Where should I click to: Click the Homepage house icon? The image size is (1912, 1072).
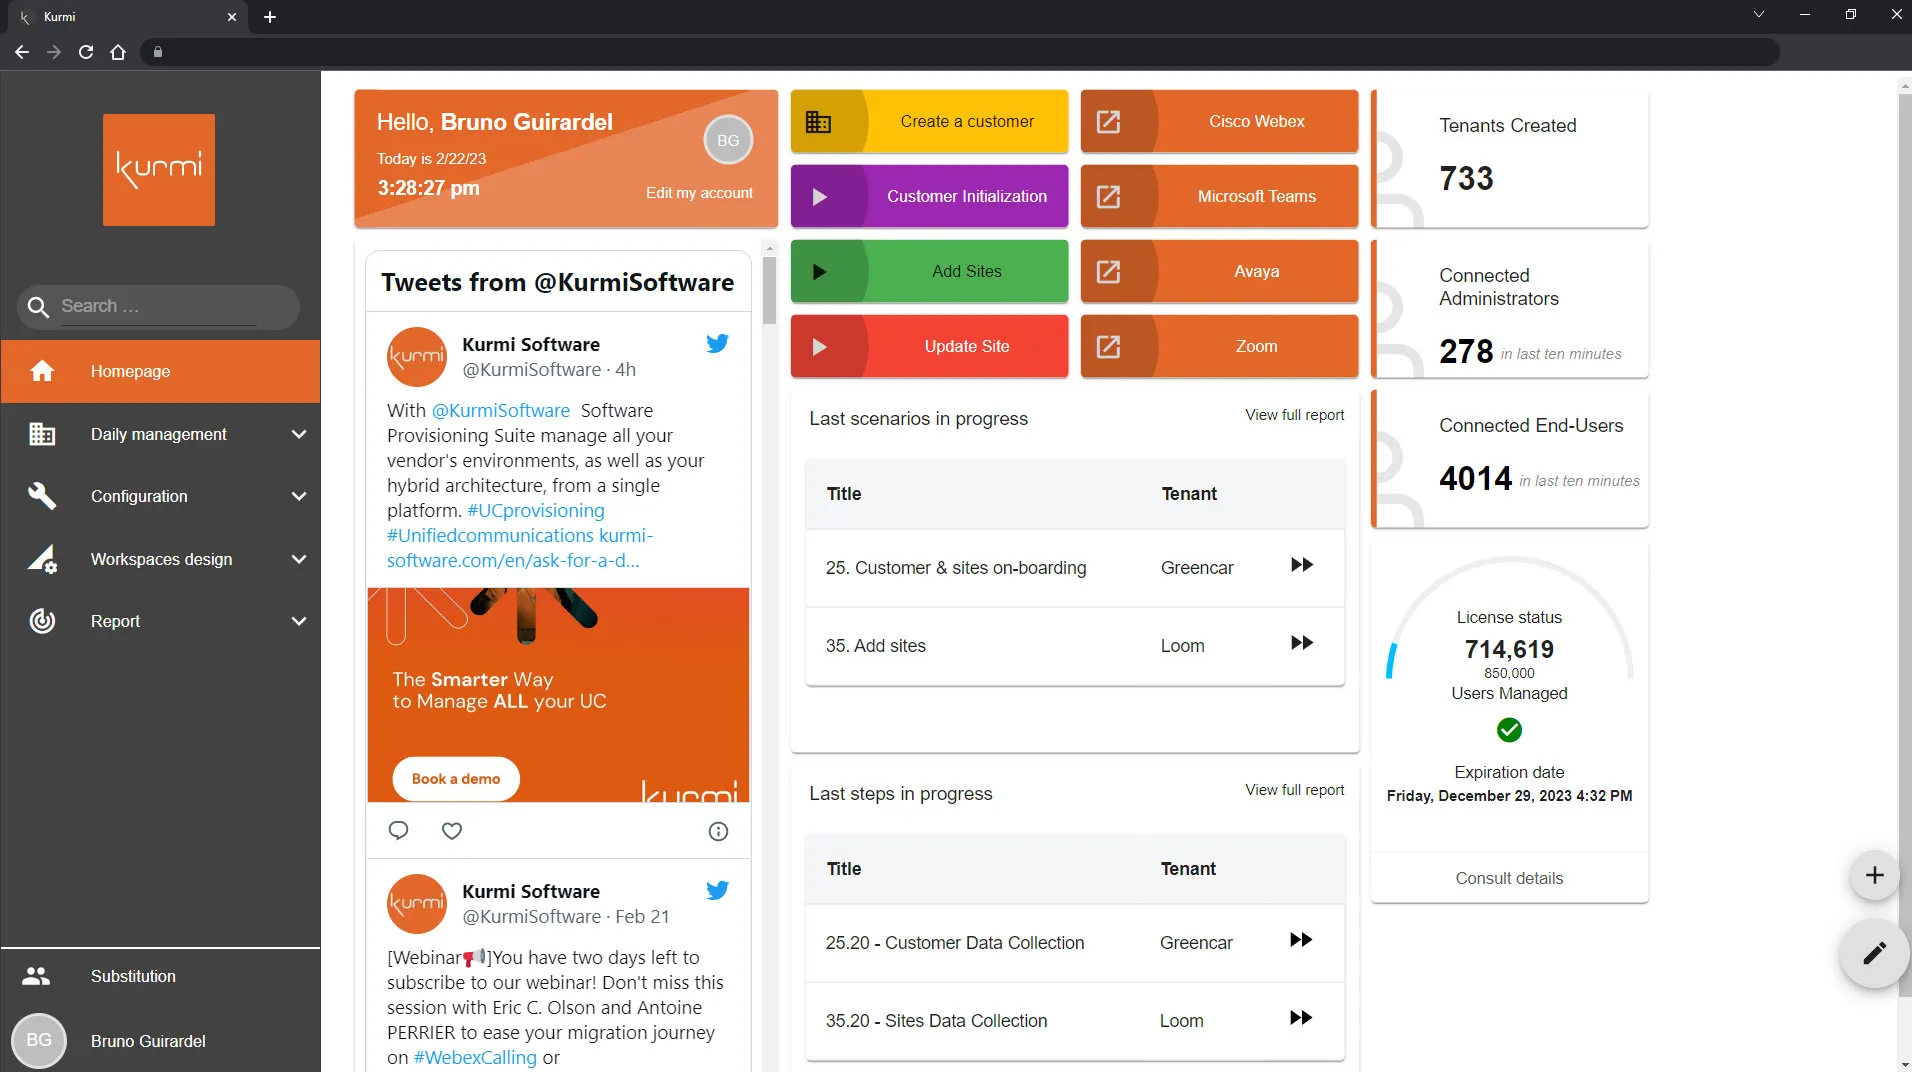(x=42, y=371)
